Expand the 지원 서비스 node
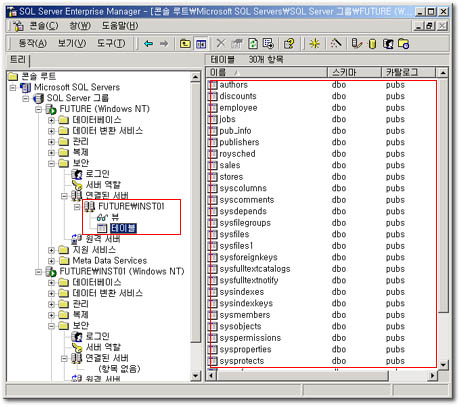 tap(51, 250)
